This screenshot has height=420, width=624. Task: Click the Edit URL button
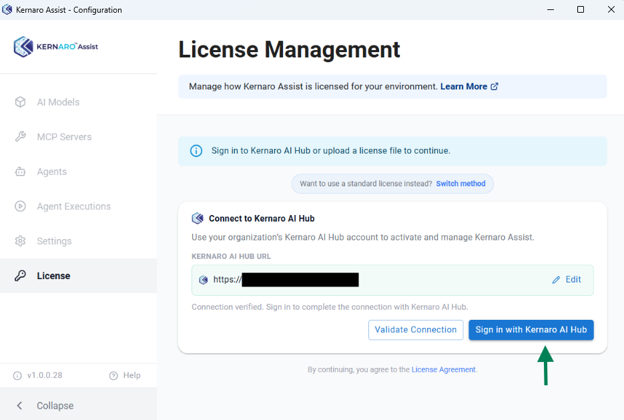pyautogui.click(x=566, y=280)
